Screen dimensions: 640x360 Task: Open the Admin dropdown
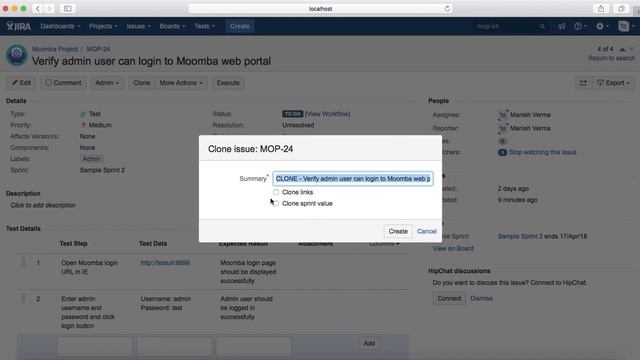point(107,83)
